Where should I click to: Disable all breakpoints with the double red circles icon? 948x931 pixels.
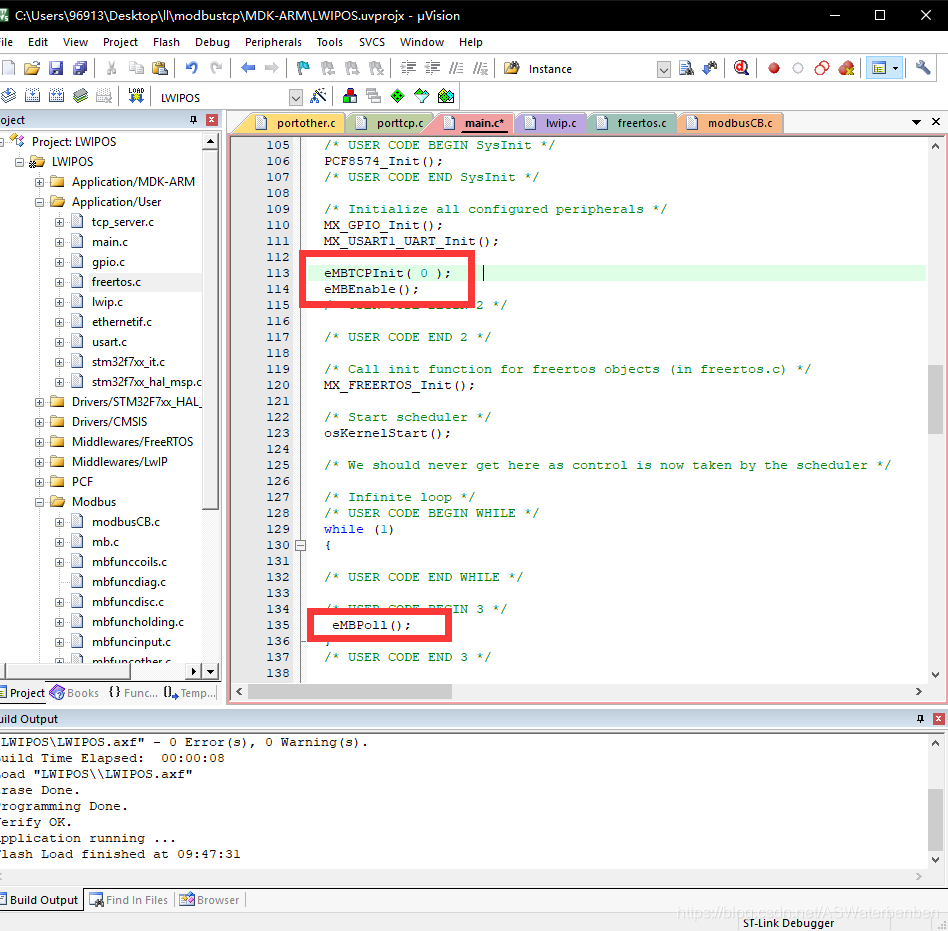click(822, 68)
